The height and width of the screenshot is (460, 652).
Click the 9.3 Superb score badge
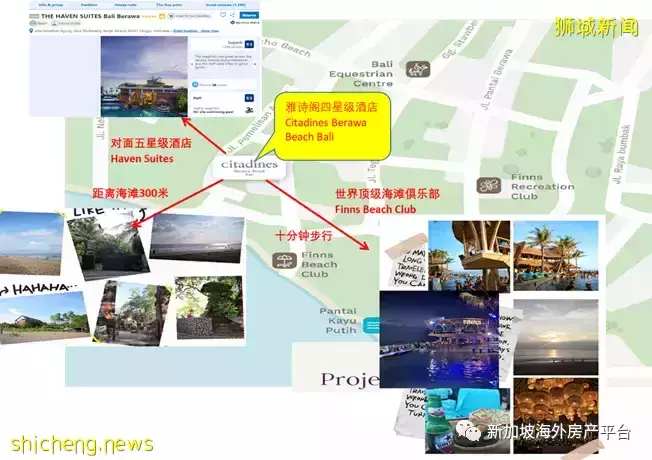coord(249,44)
